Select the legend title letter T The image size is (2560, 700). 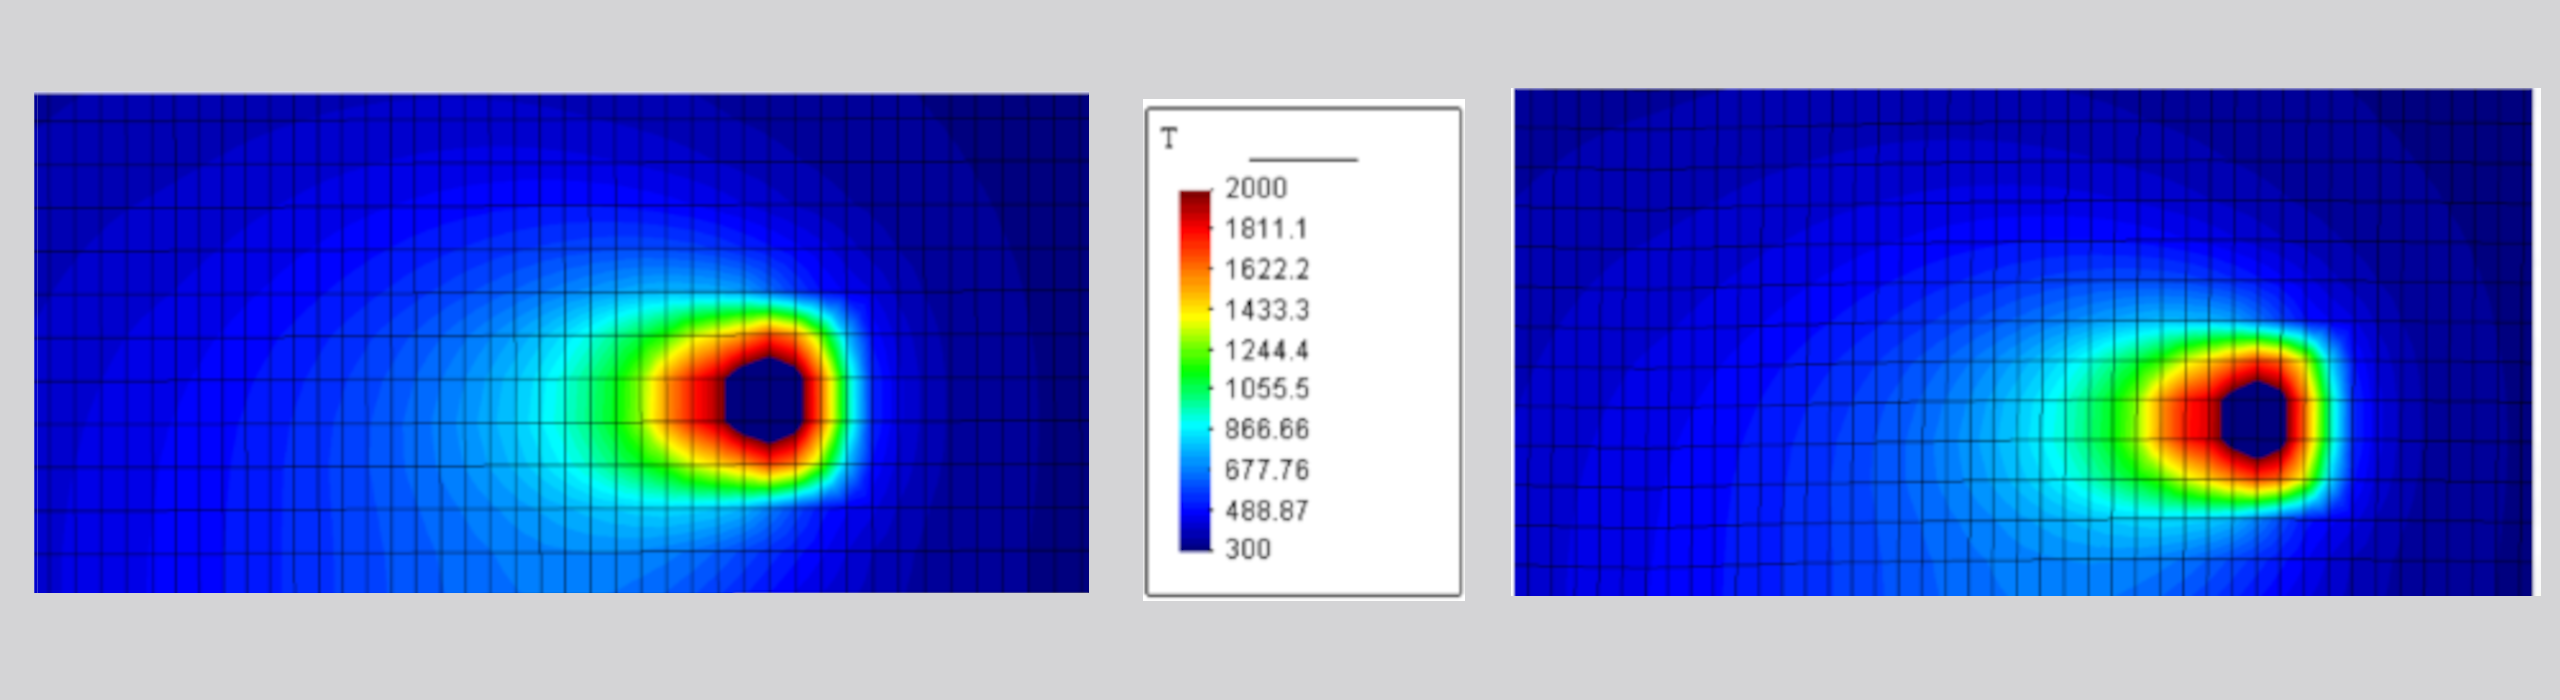pyautogui.click(x=1169, y=139)
